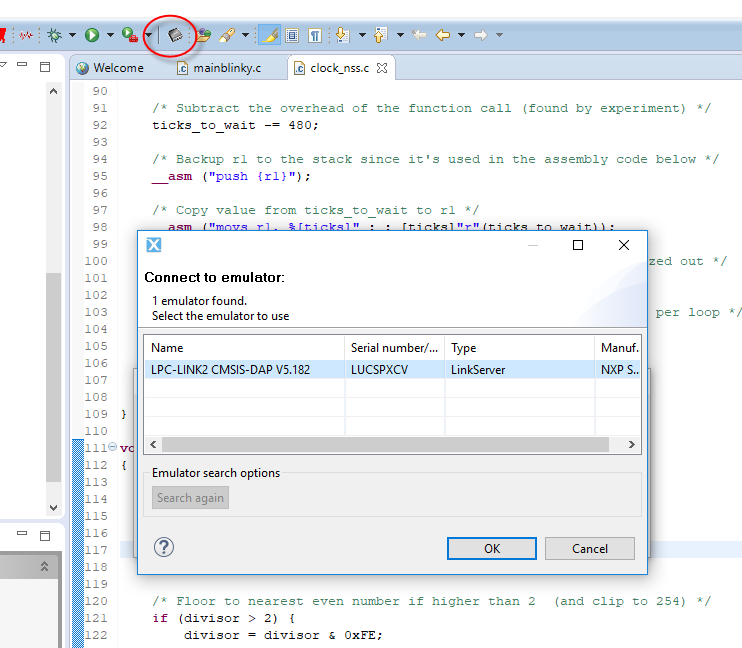
Task: Click OK to connect to emulator
Action: pyautogui.click(x=492, y=549)
